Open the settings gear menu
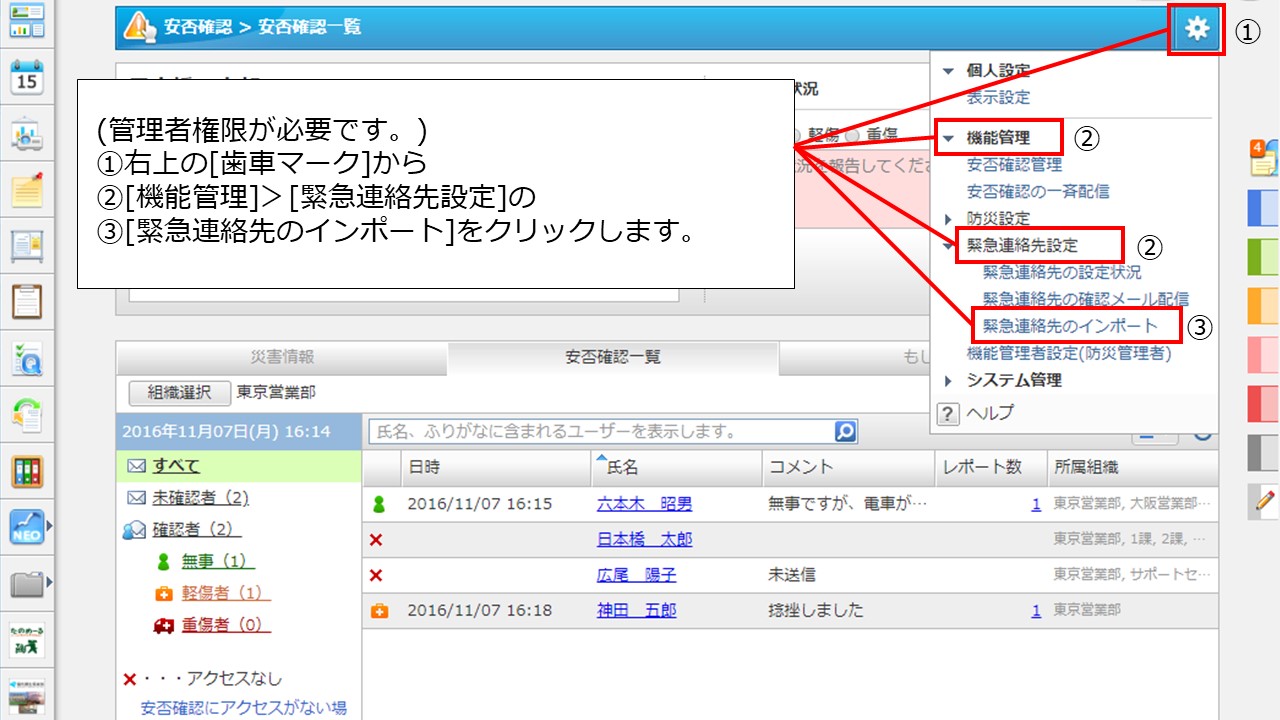Image resolution: width=1280 pixels, height=720 pixels. [x=1196, y=29]
